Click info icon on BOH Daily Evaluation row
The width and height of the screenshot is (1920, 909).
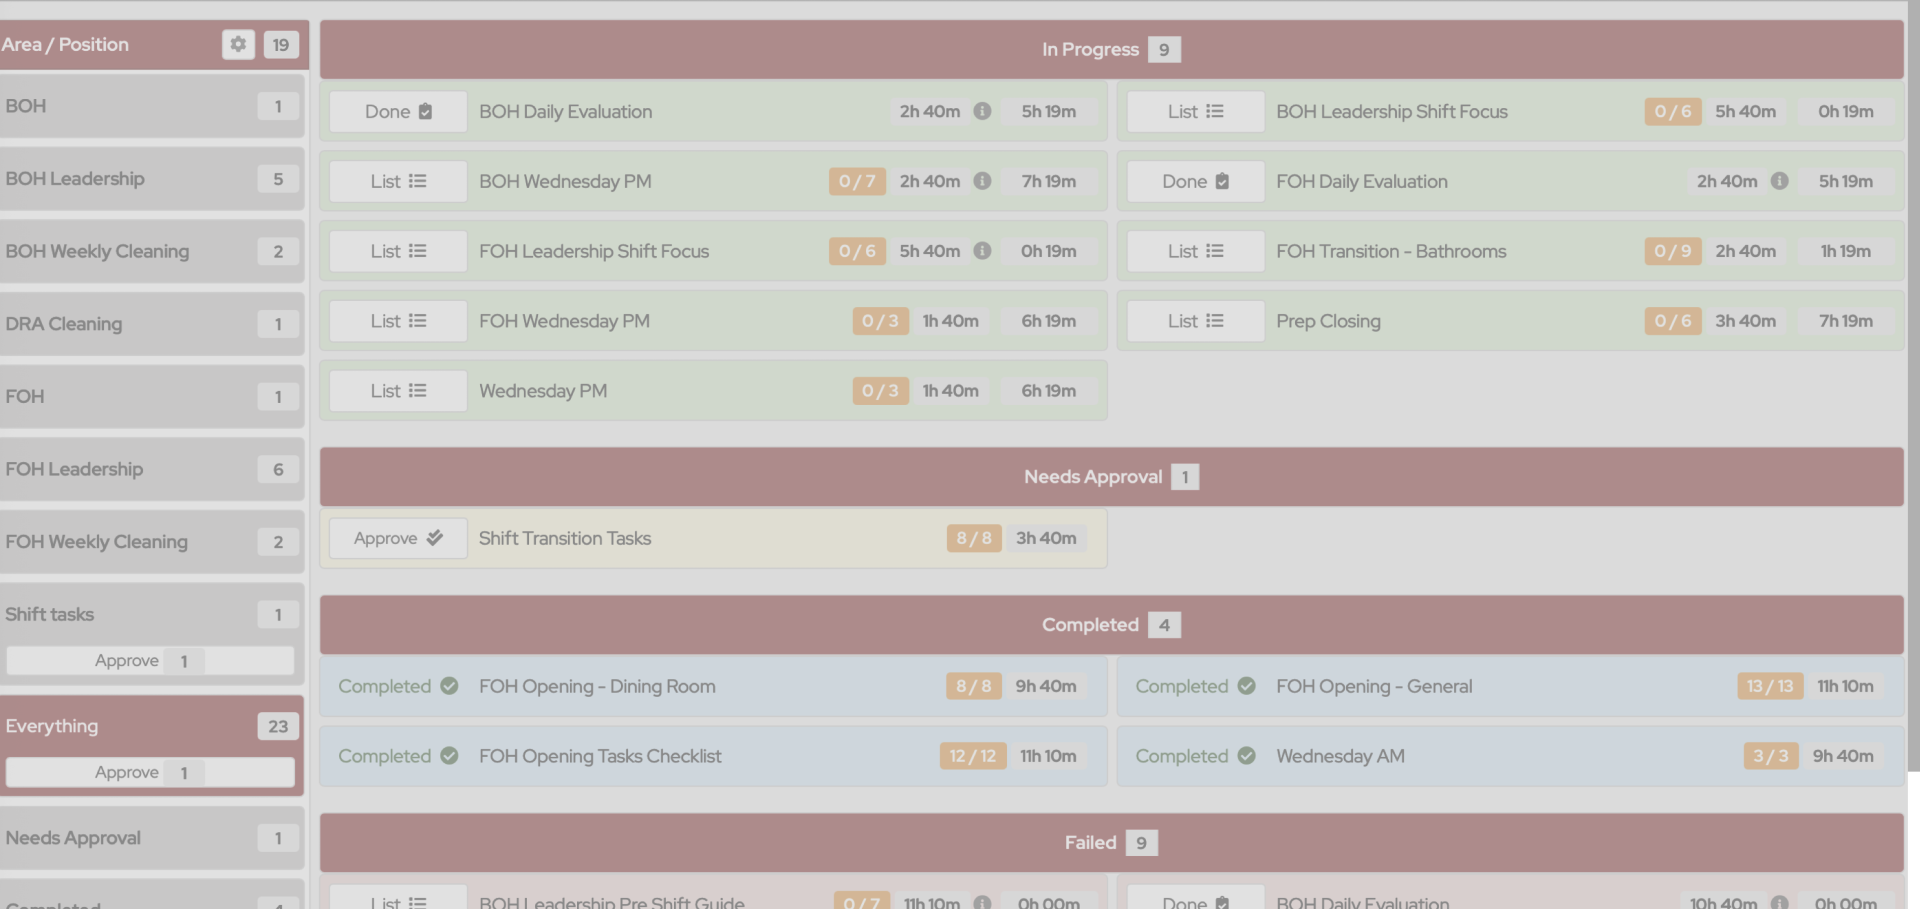[982, 111]
